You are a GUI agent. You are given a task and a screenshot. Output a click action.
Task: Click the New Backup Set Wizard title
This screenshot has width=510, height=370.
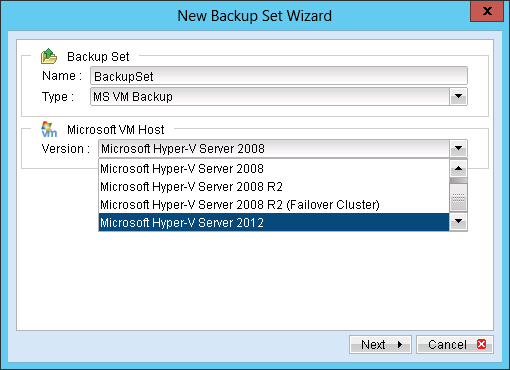255,16
